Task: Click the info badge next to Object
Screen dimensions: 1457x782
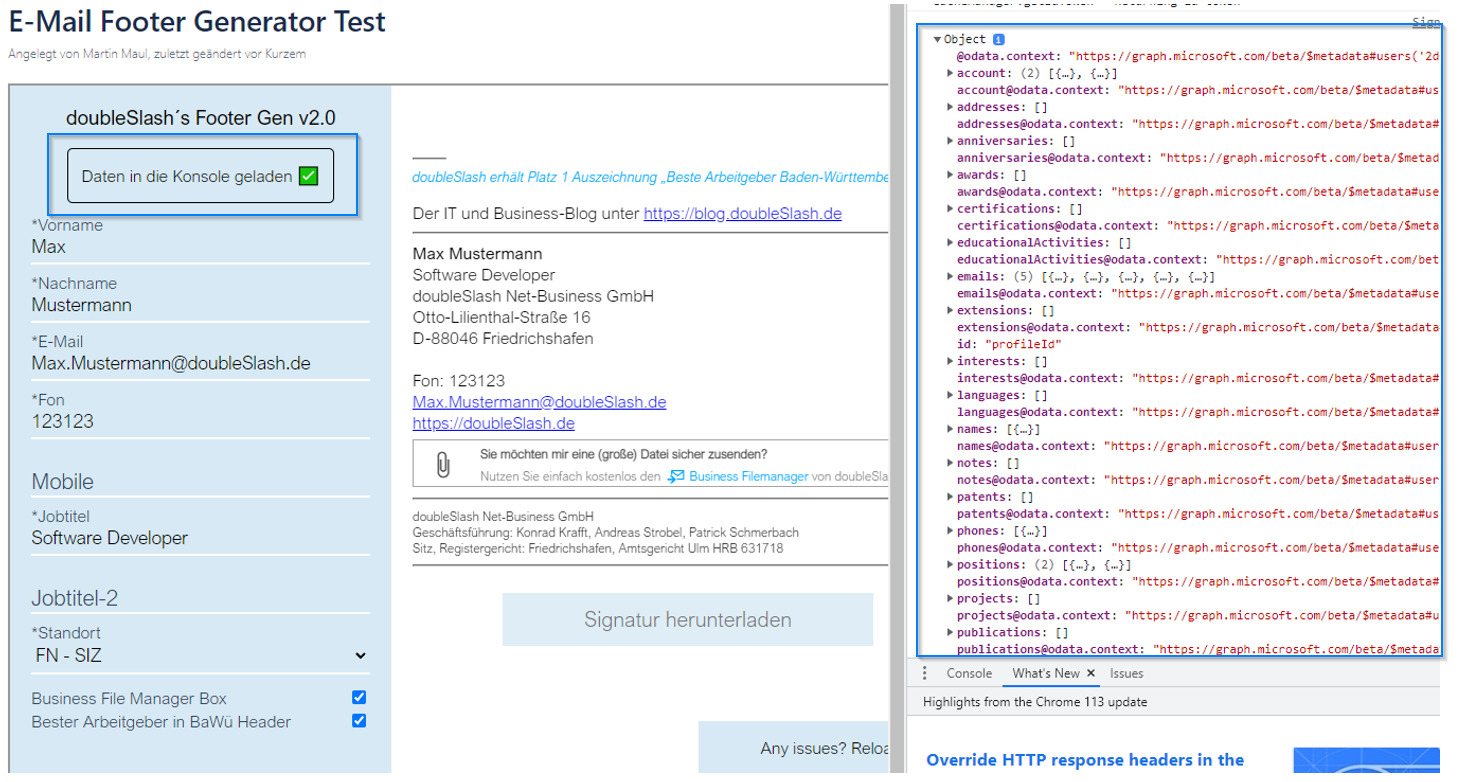Action: click(x=999, y=39)
